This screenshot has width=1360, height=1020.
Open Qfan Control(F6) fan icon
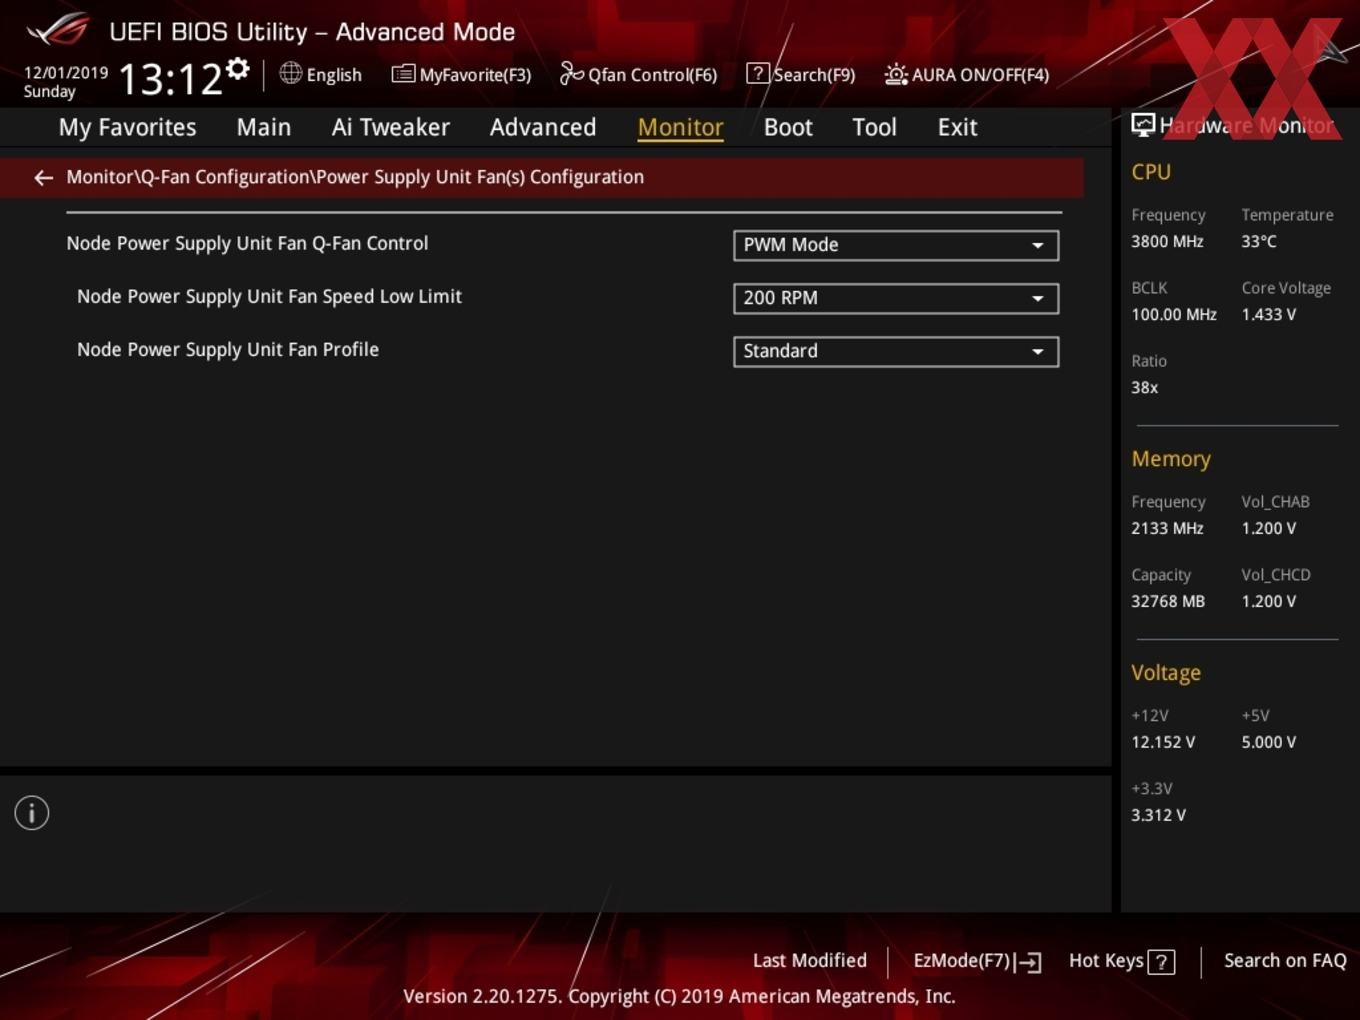click(571, 73)
